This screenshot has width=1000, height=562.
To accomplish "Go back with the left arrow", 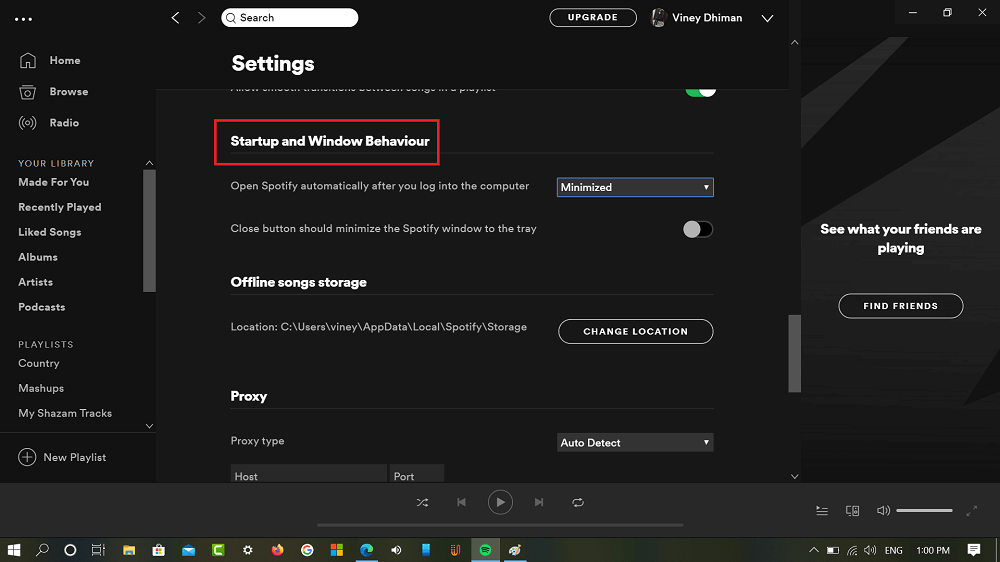I will [175, 18].
